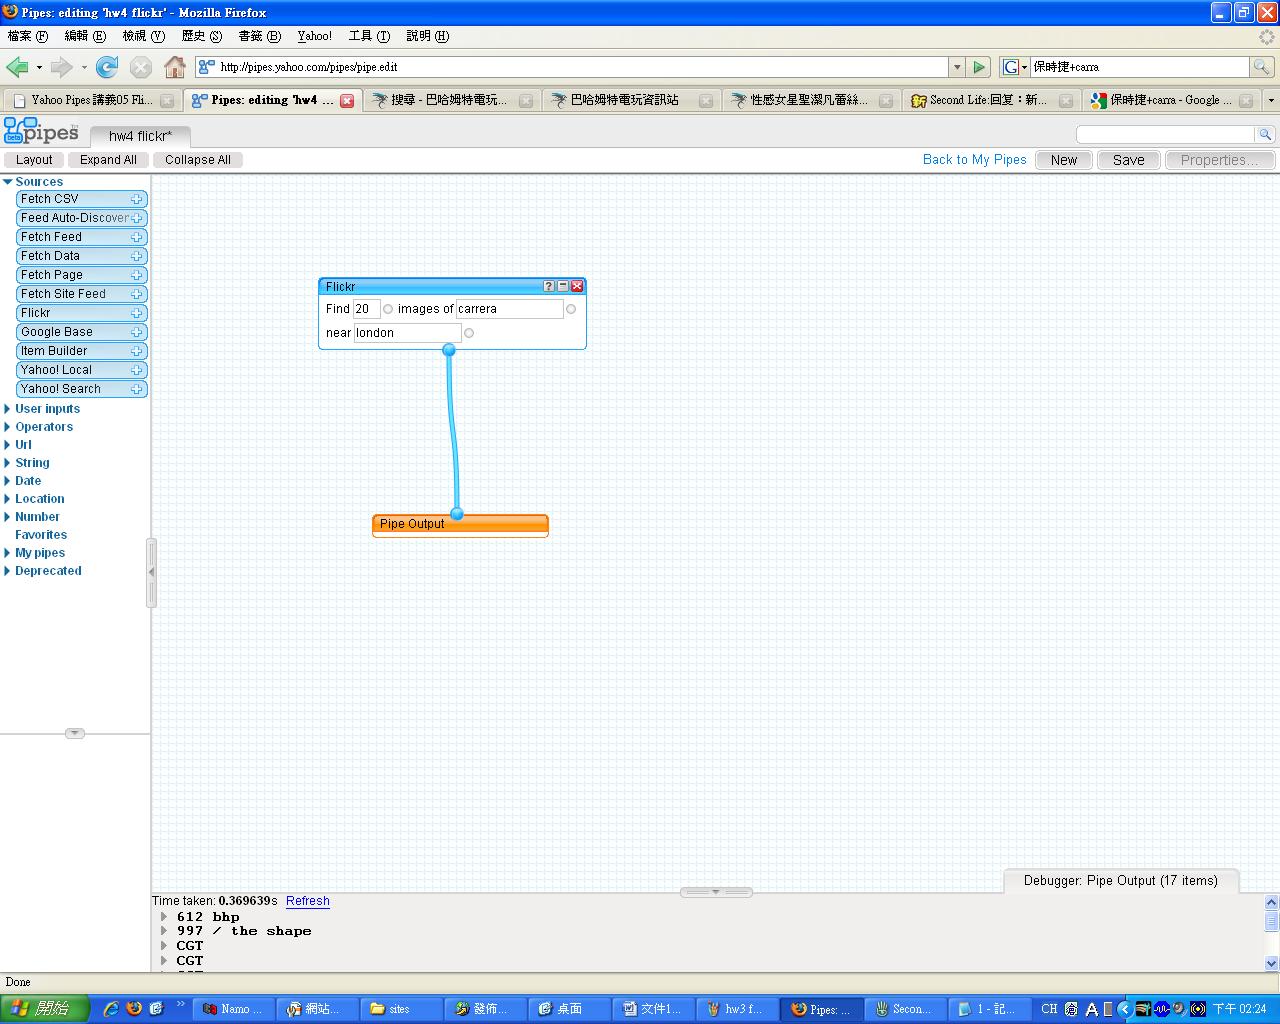Expand the User inputs category
Viewport: 1280px width, 1024px height.
coord(8,409)
